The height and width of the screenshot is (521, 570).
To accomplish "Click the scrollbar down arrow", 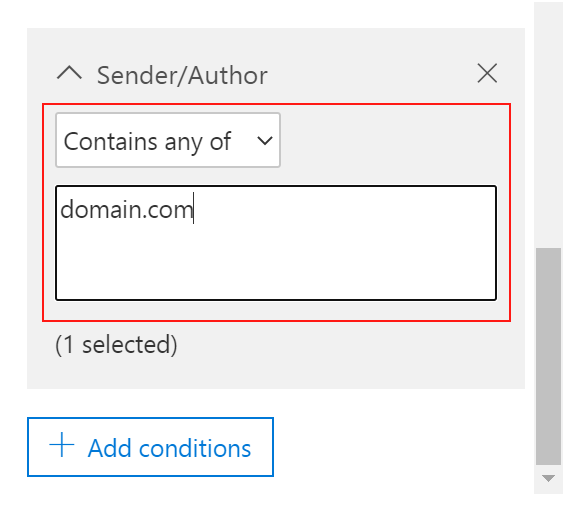I will click(x=548, y=478).
